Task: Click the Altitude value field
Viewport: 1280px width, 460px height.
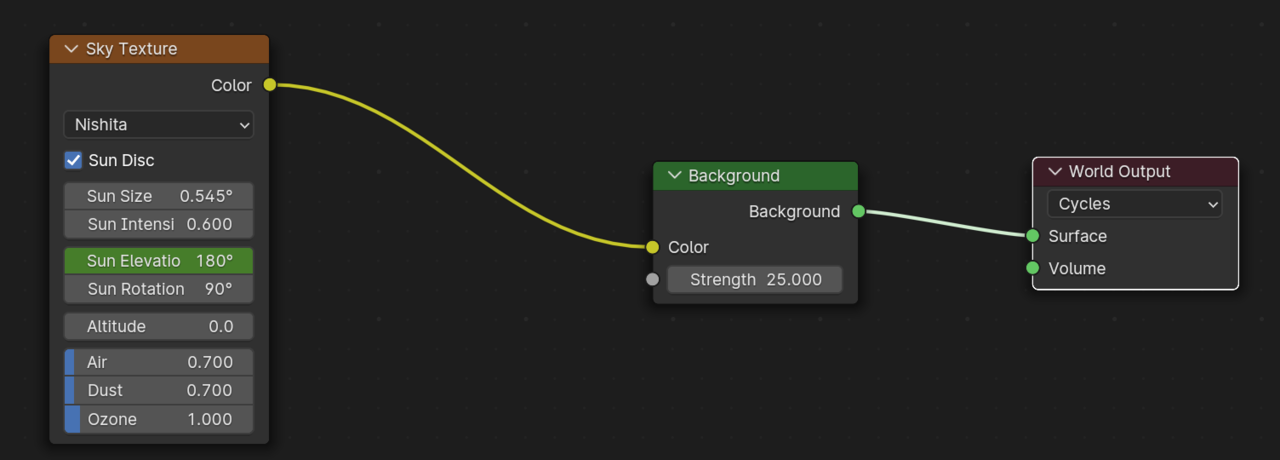Action: [159, 326]
